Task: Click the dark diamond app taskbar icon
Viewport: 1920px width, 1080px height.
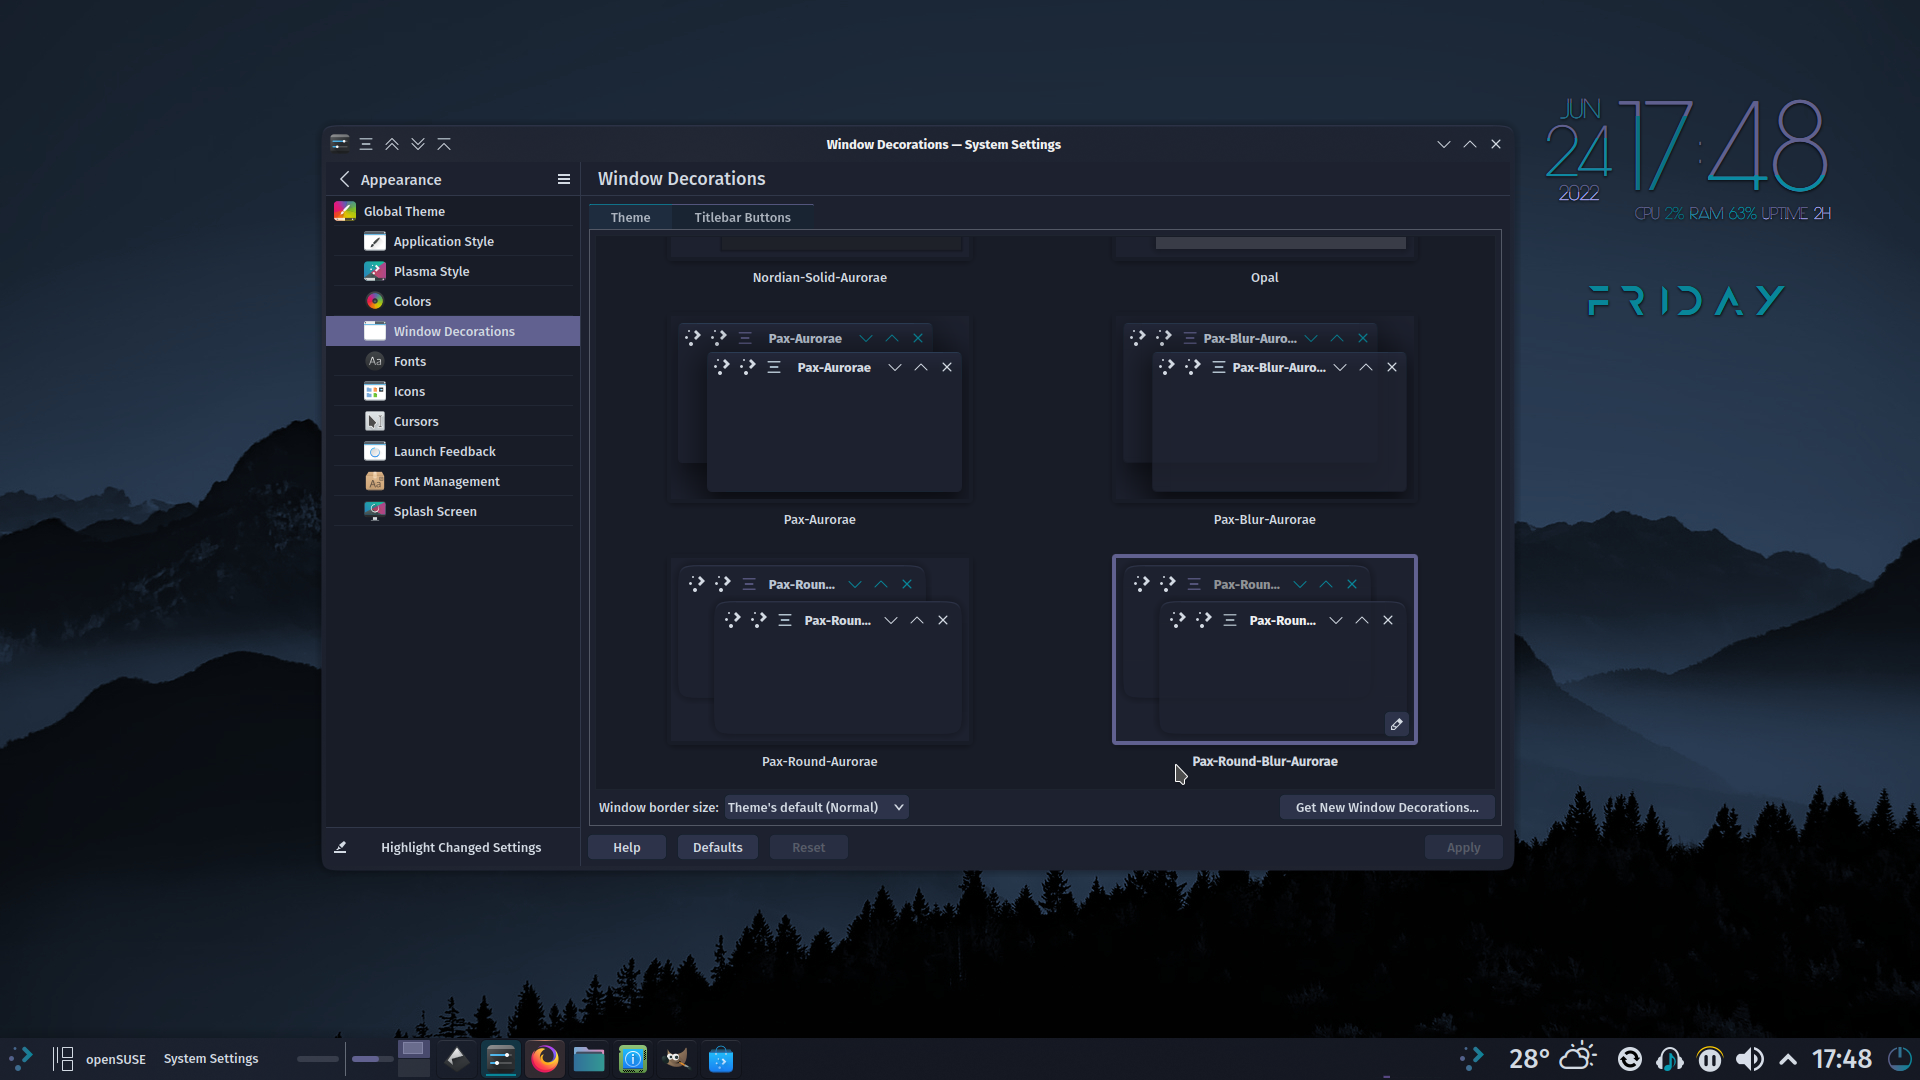Action: [x=457, y=1058]
